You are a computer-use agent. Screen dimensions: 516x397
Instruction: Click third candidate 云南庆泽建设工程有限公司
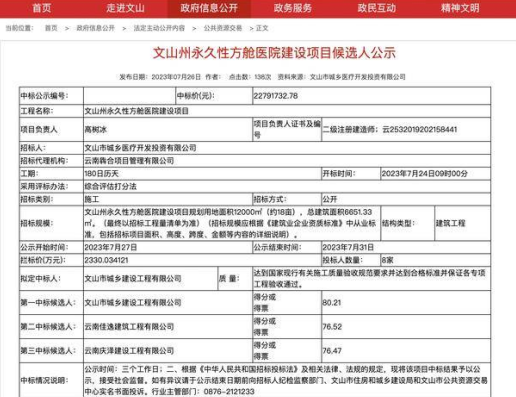pos(129,351)
